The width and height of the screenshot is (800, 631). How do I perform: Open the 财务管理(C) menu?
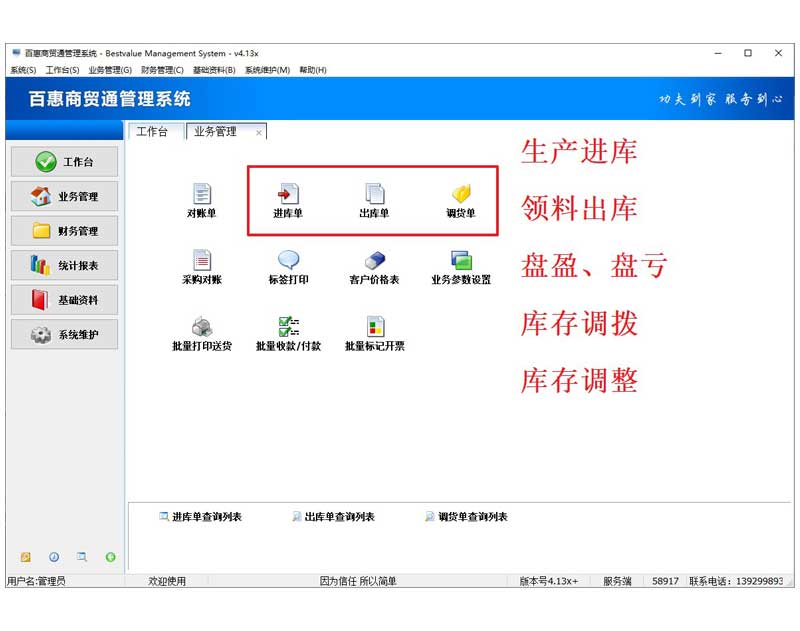pyautogui.click(x=162, y=70)
